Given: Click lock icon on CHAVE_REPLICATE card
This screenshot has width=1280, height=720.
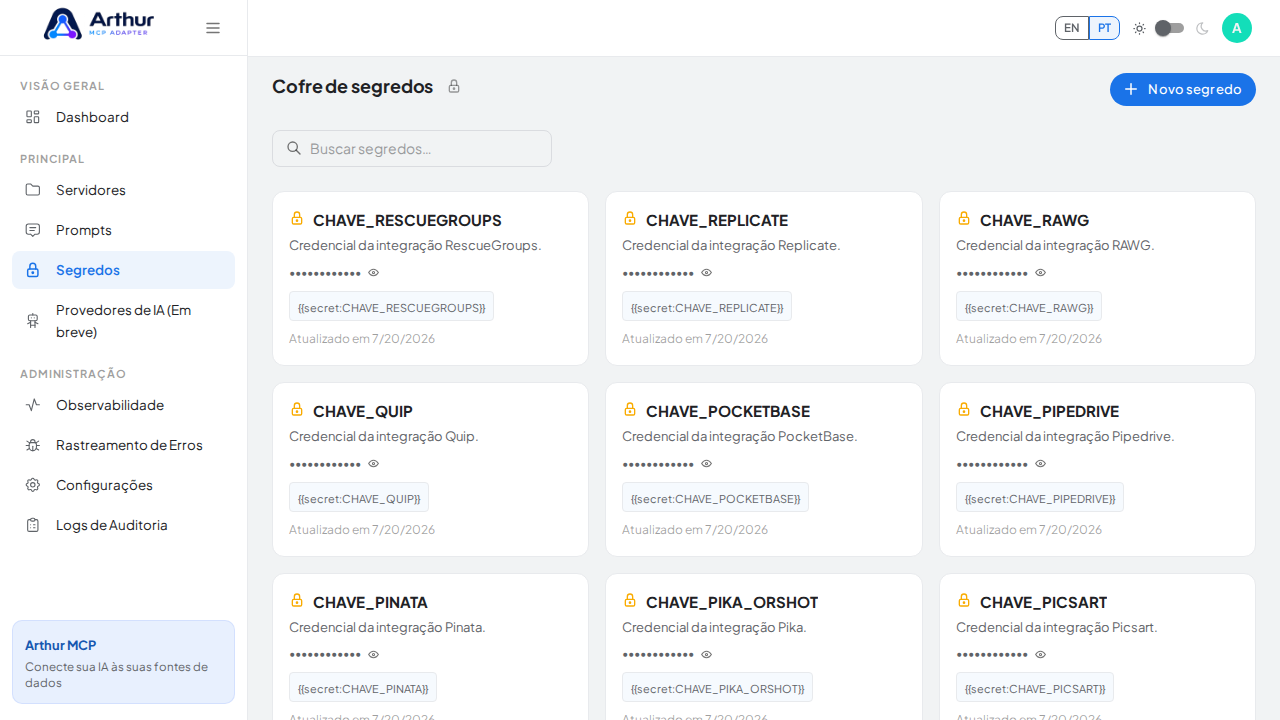Looking at the screenshot, I should click(x=630, y=218).
